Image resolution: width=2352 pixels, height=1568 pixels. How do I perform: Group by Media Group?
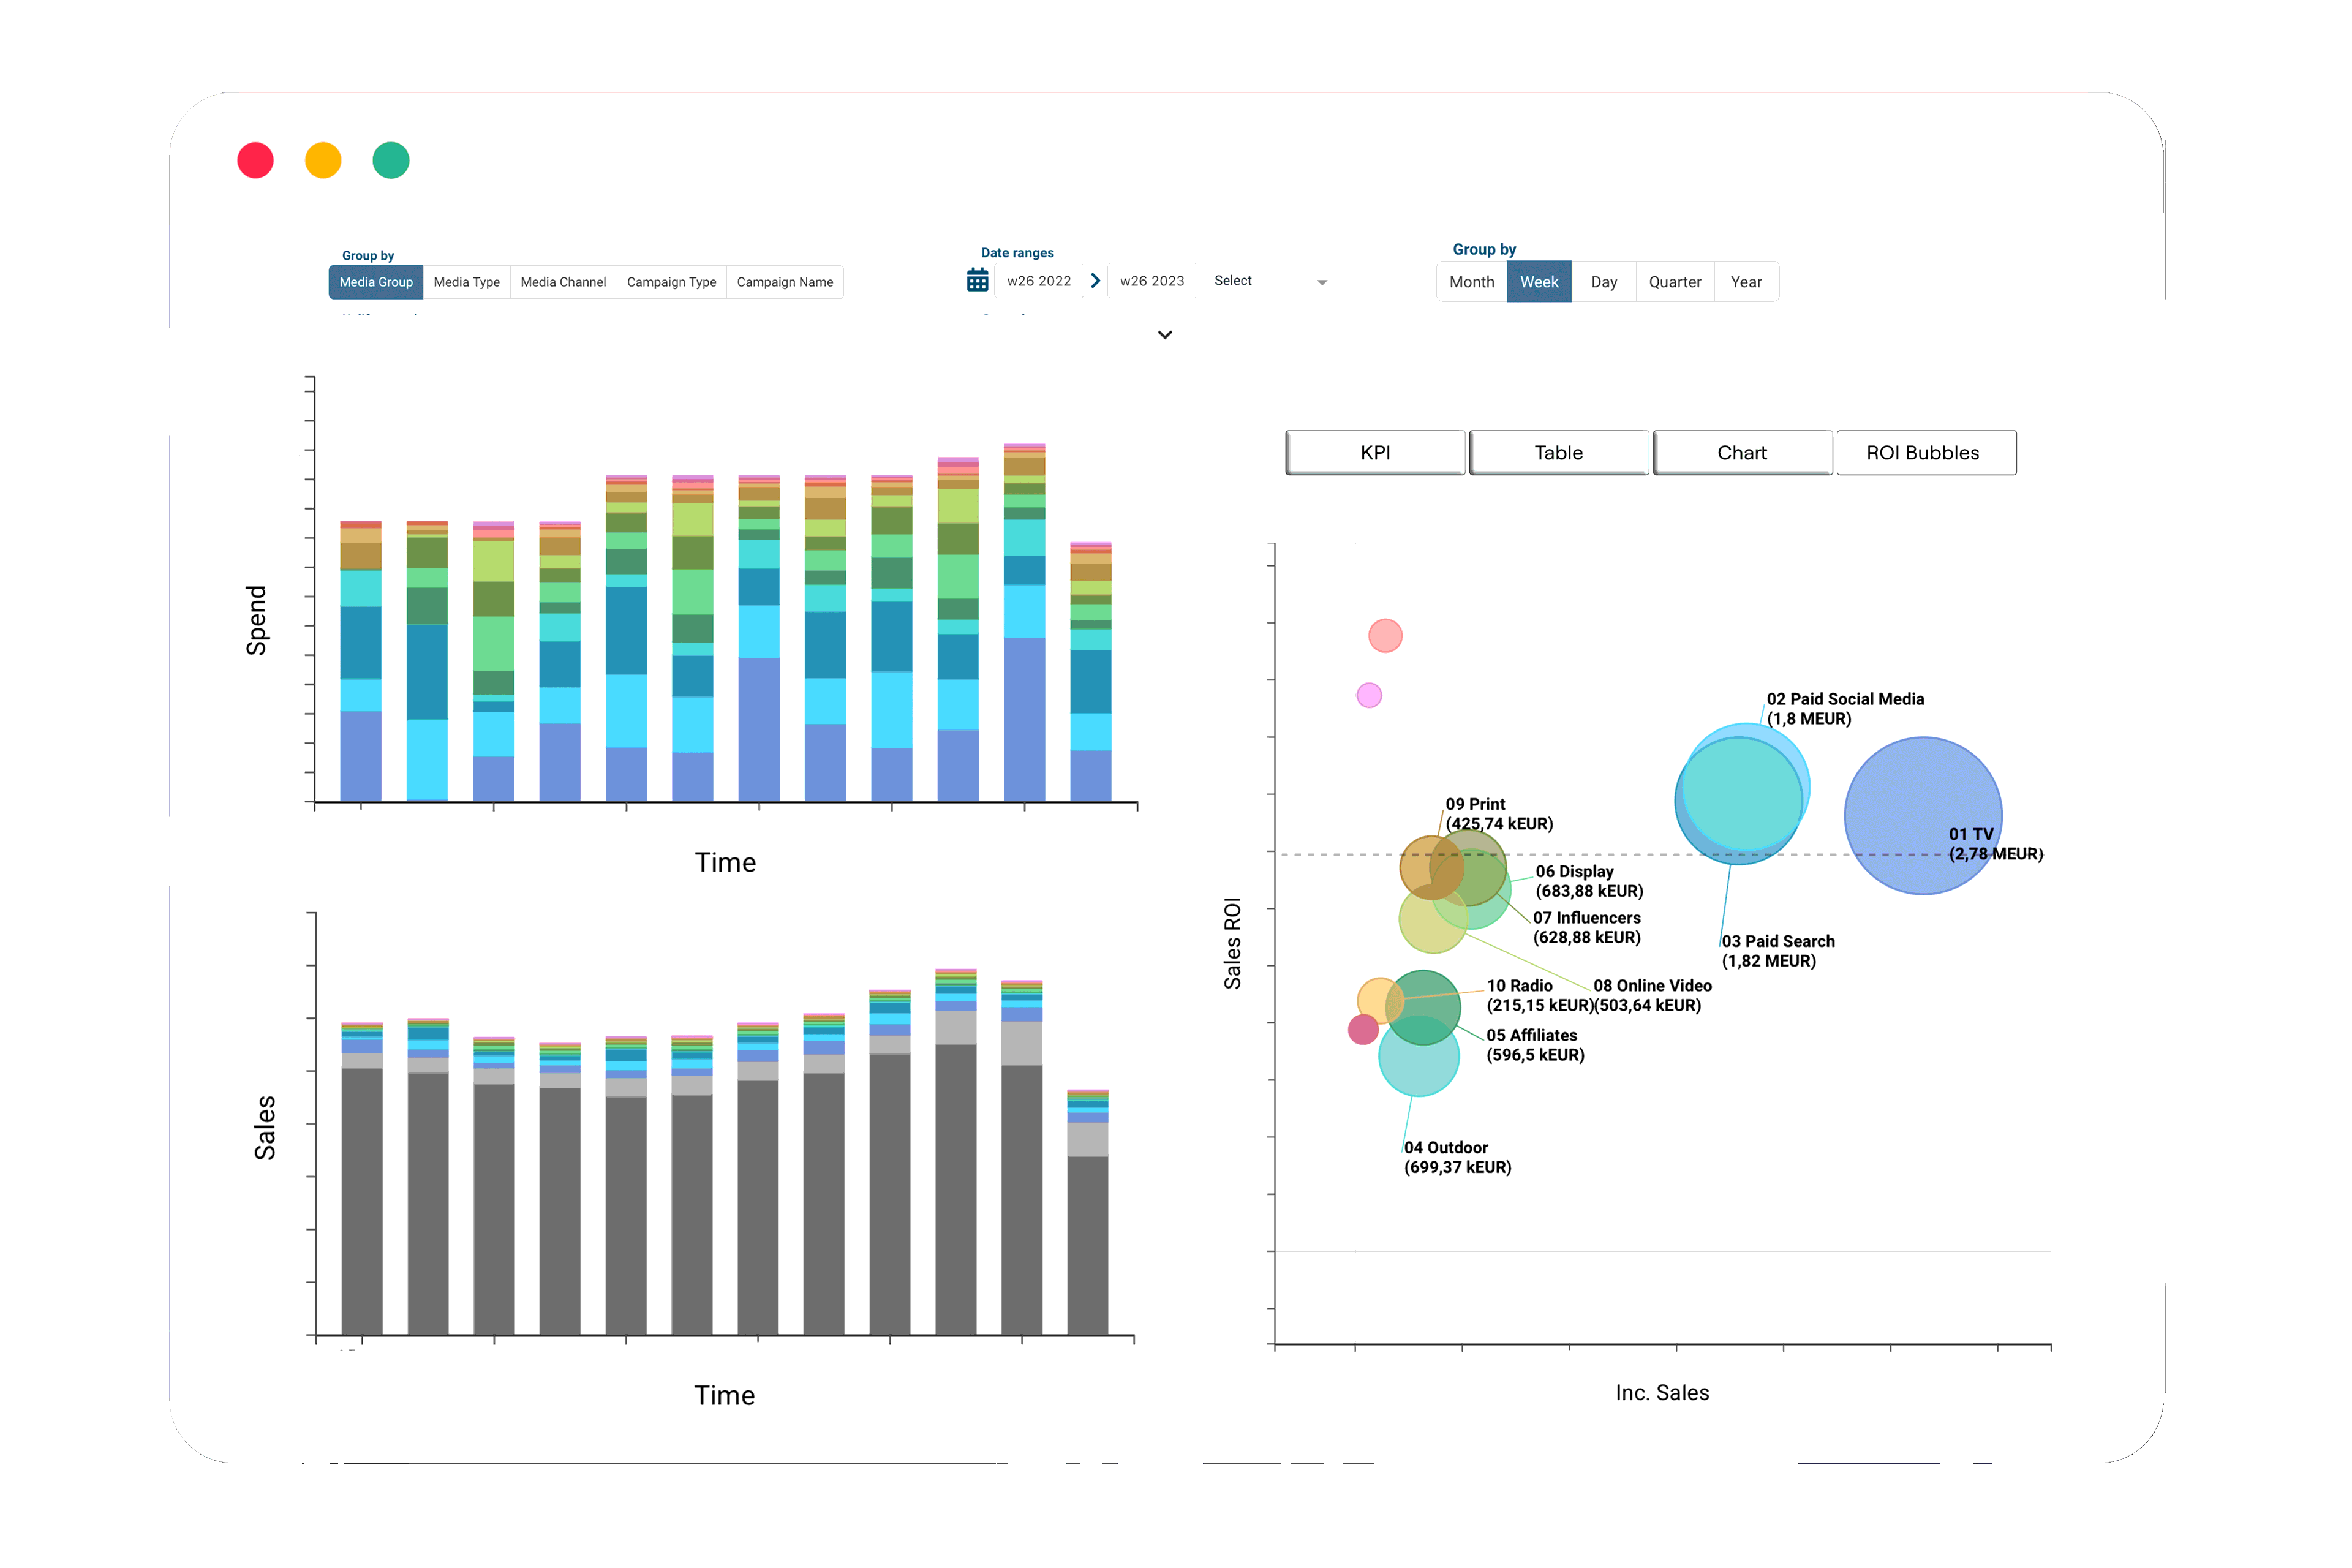pos(376,282)
